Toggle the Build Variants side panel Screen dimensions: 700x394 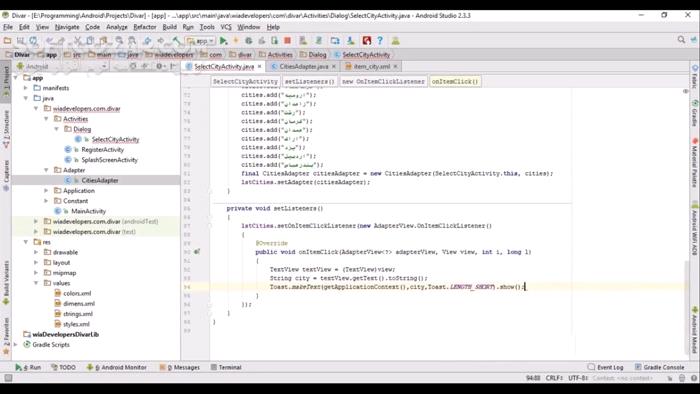point(6,282)
